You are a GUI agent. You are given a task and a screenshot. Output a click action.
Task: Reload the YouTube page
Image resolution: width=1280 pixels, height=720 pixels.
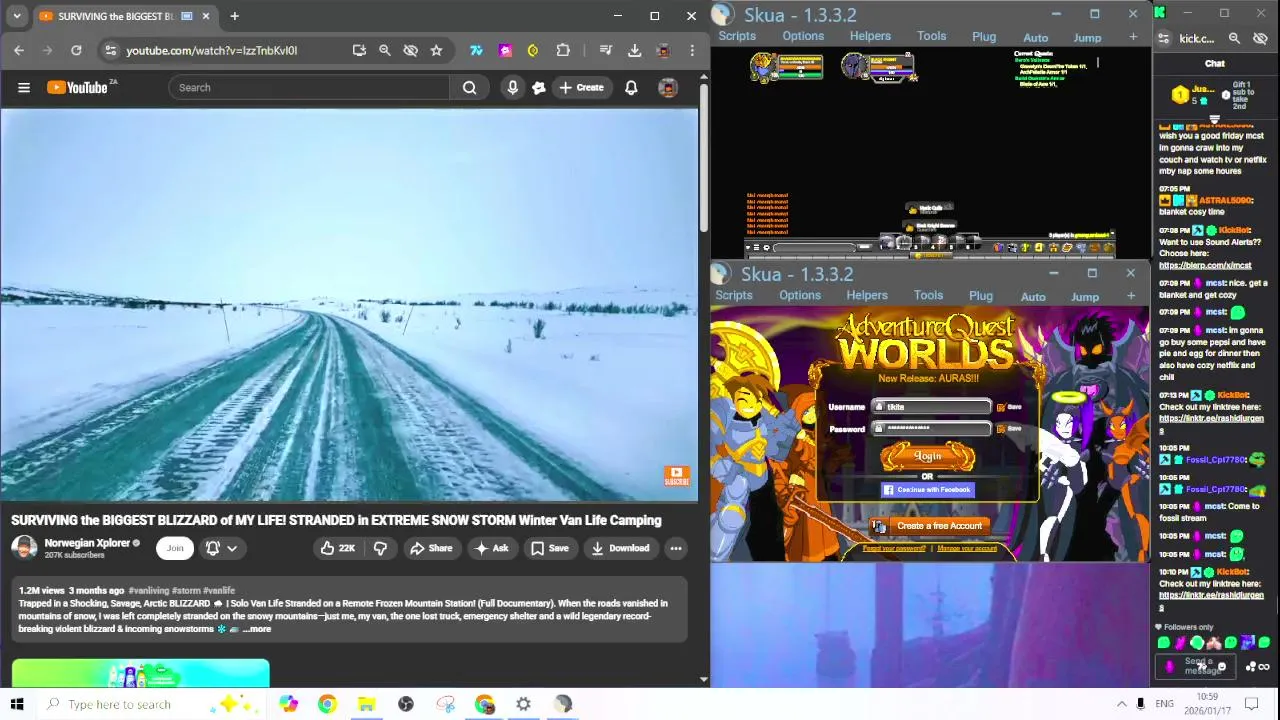click(76, 50)
